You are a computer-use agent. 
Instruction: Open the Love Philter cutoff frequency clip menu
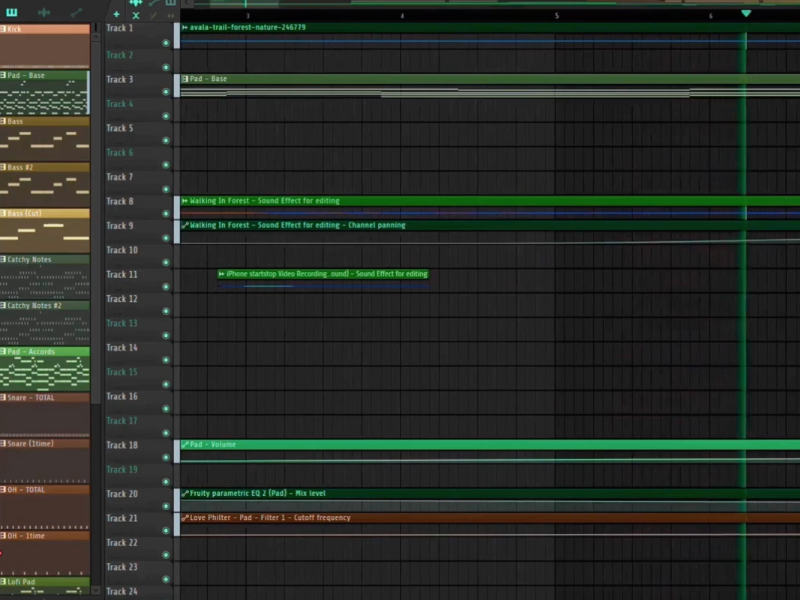pos(185,518)
